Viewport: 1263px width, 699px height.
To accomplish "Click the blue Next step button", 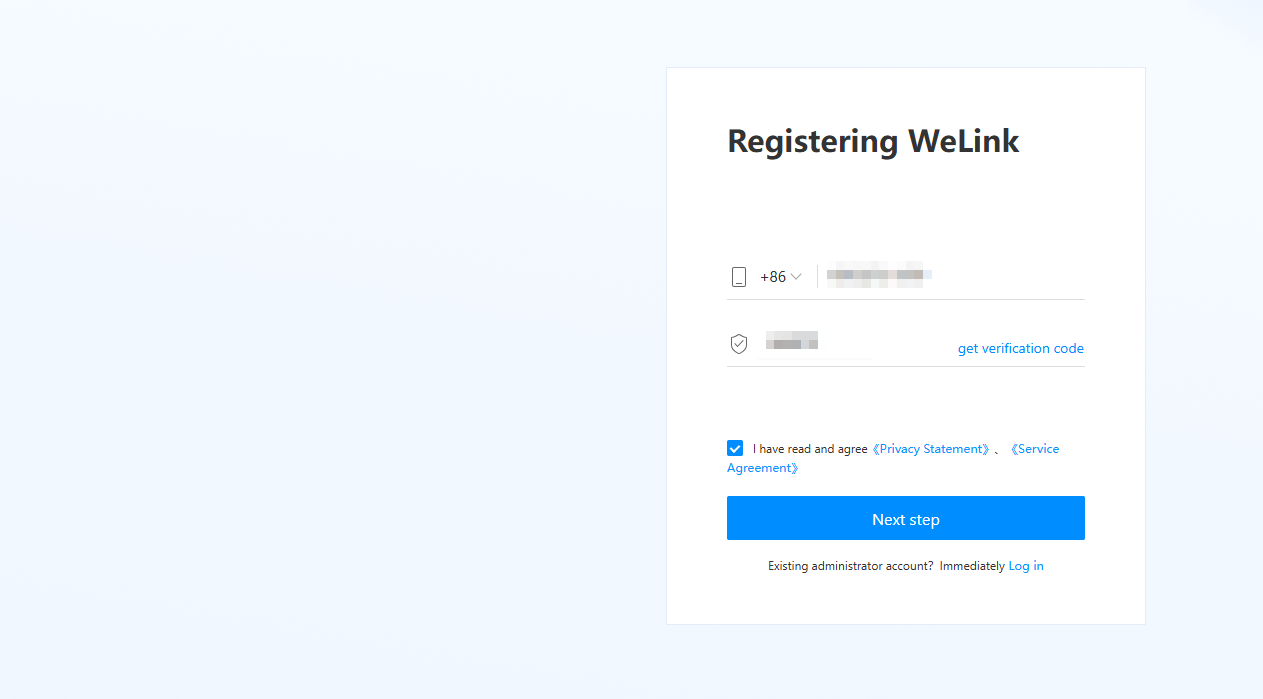I will (906, 518).
